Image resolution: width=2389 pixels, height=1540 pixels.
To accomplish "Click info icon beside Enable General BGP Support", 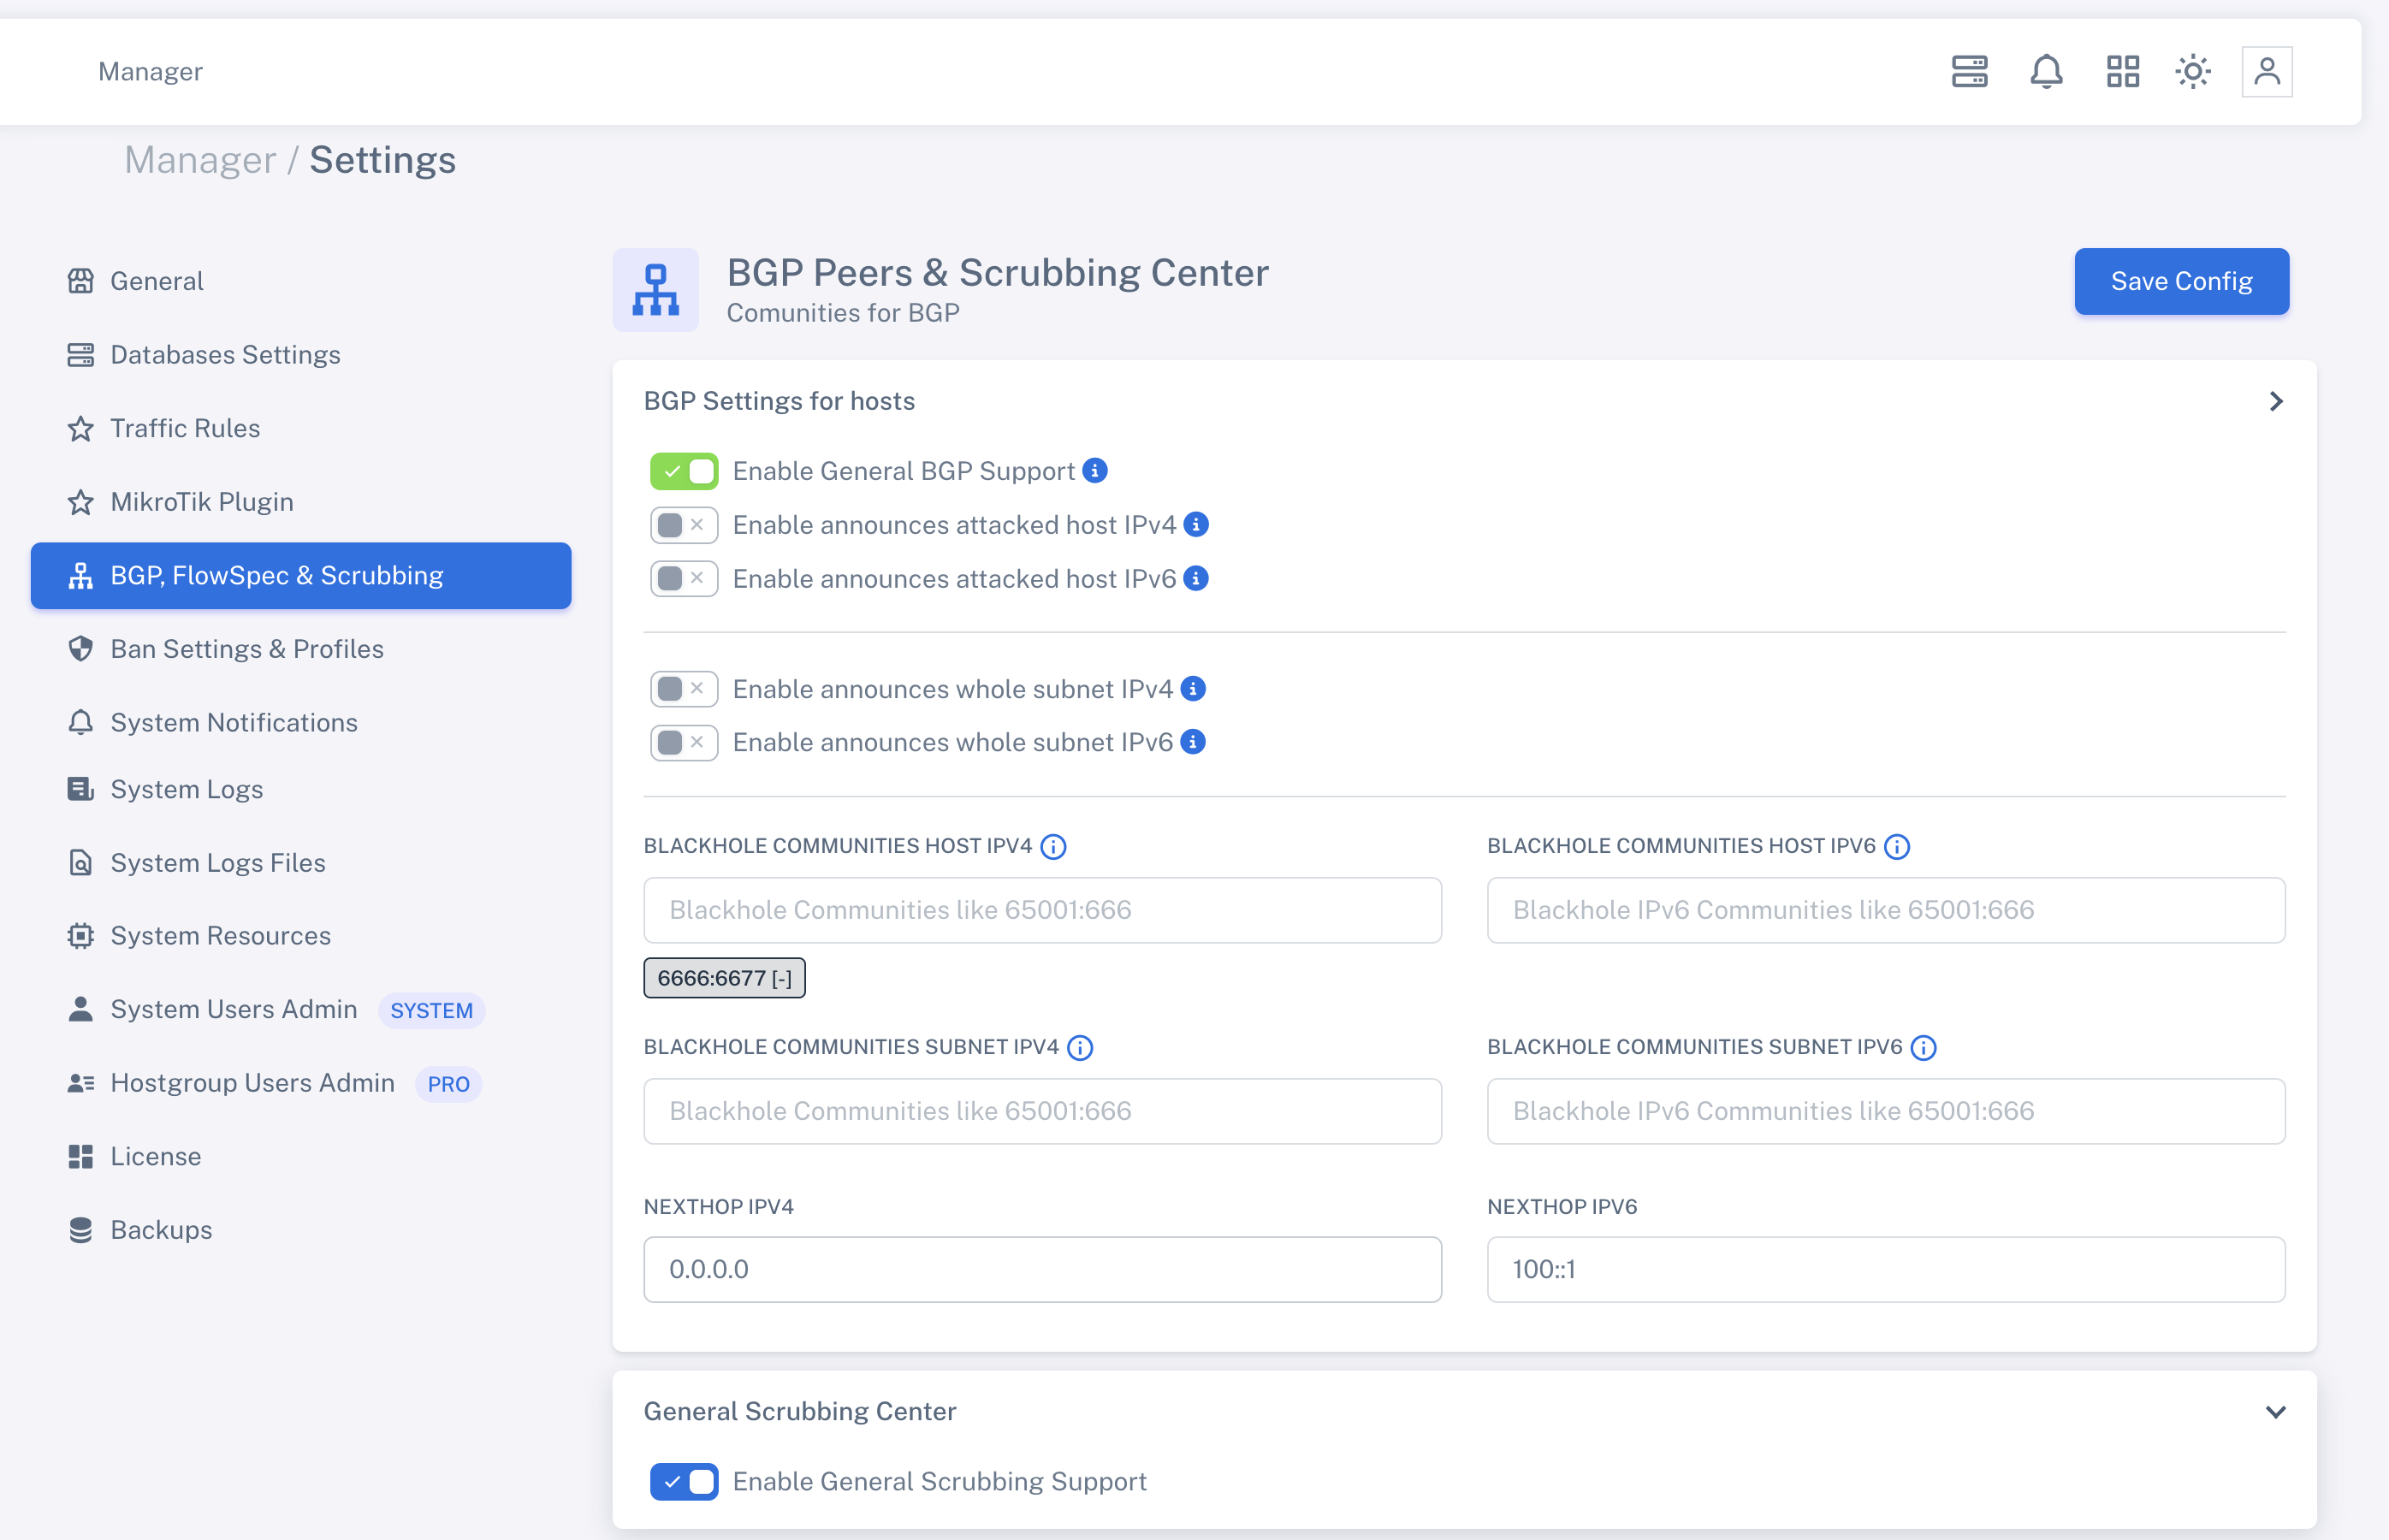I will click(1096, 471).
